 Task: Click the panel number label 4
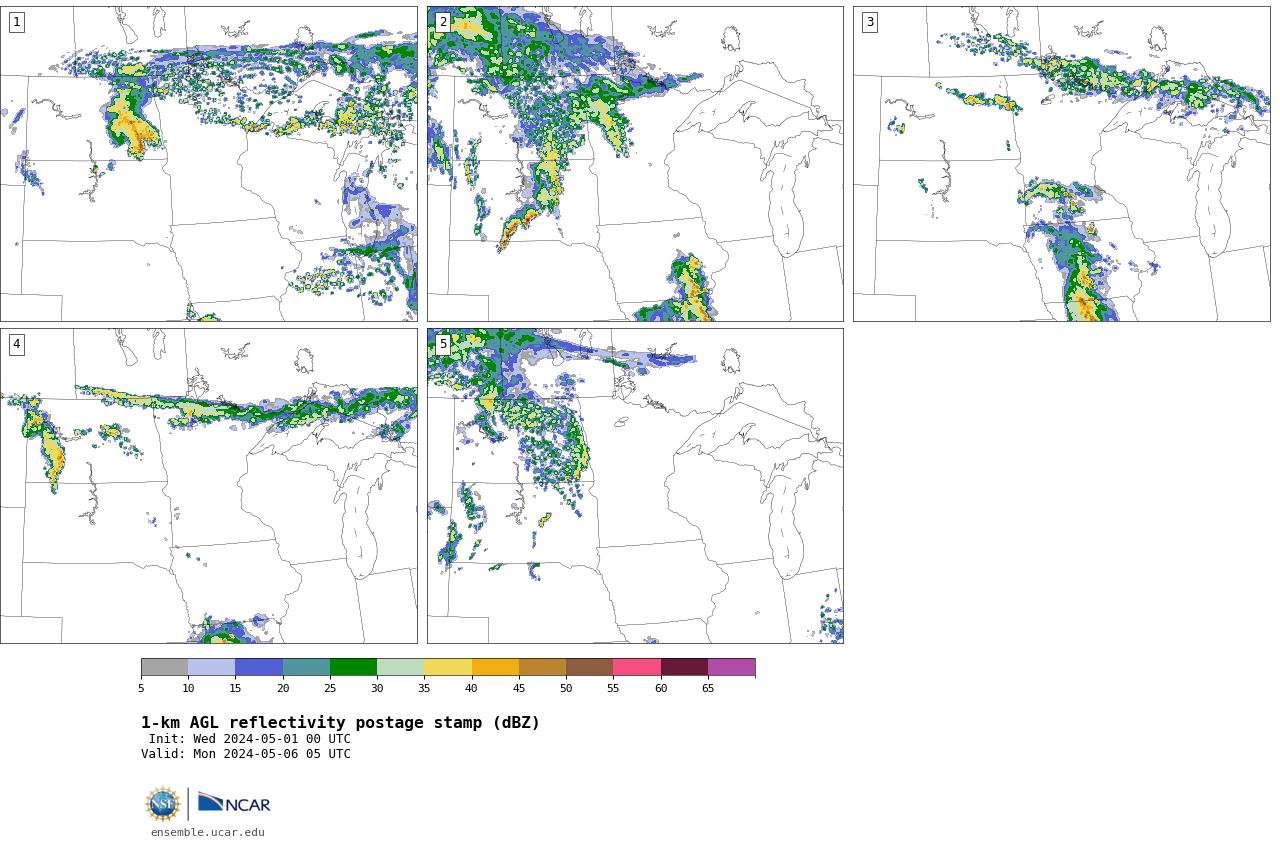tap(16, 344)
